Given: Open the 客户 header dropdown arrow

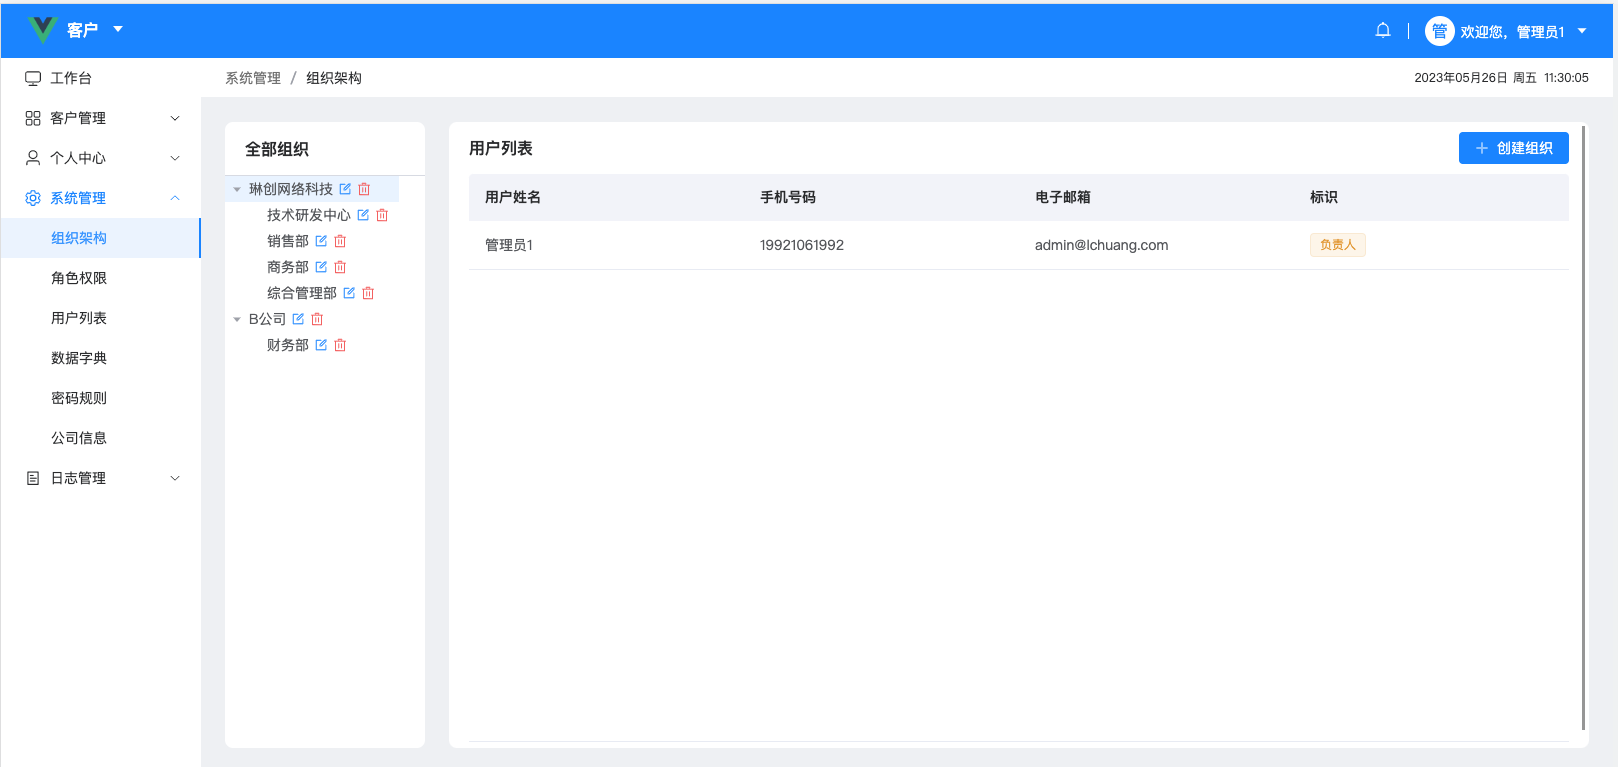Looking at the screenshot, I should pos(118,29).
